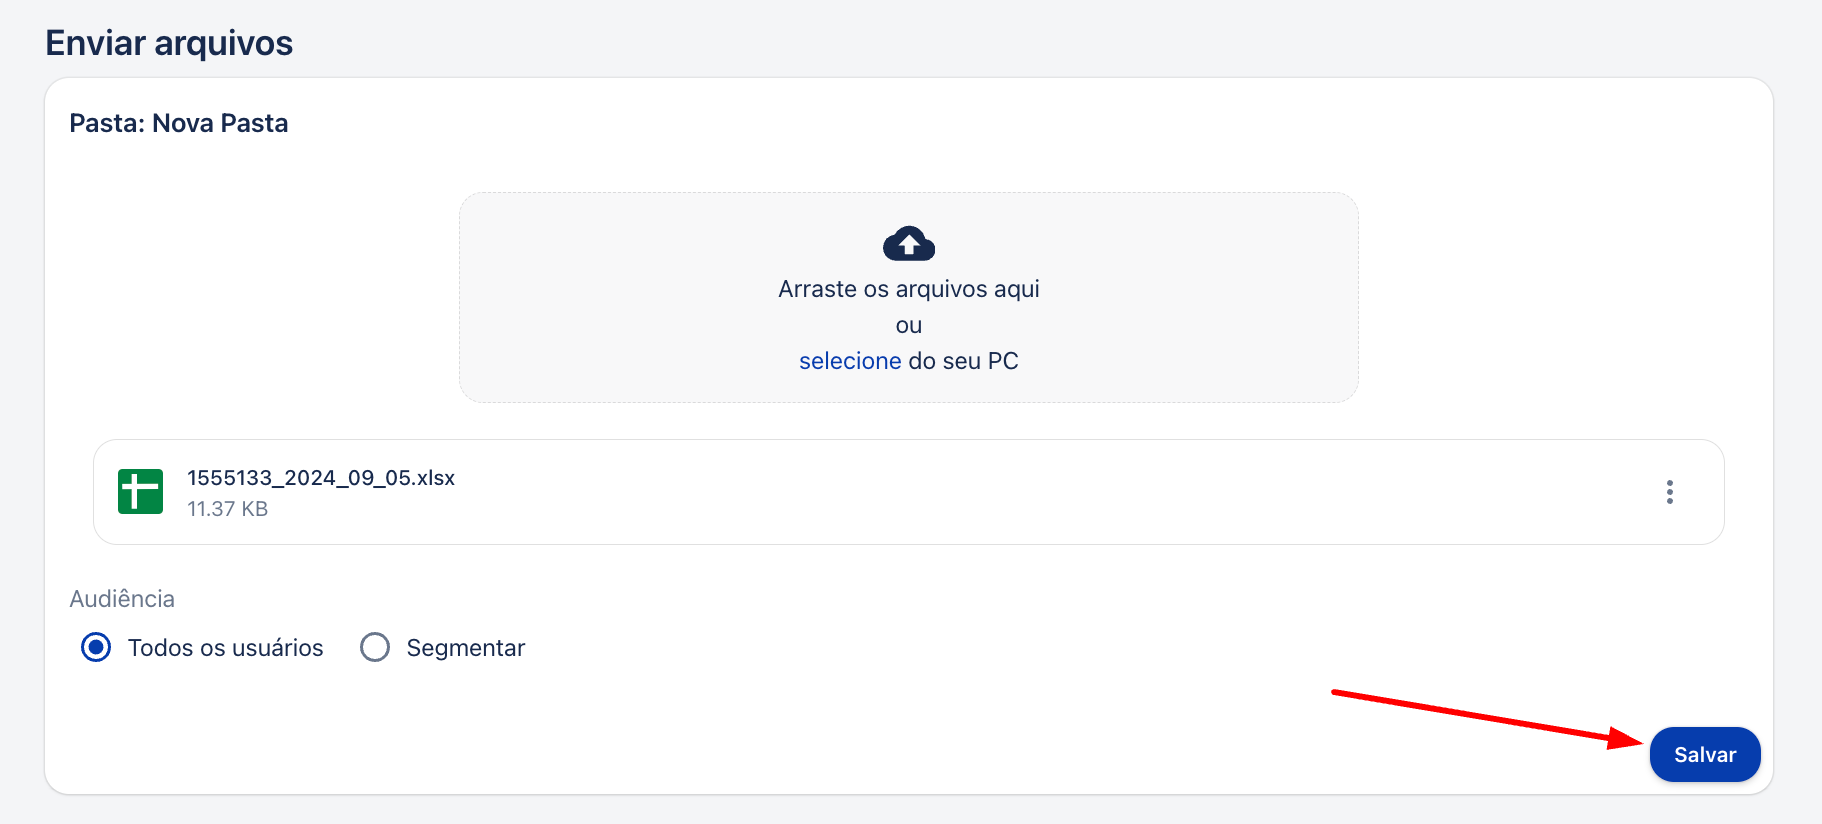The width and height of the screenshot is (1822, 824).
Task: Open the three-dot options for the xlsx file
Action: [1669, 492]
